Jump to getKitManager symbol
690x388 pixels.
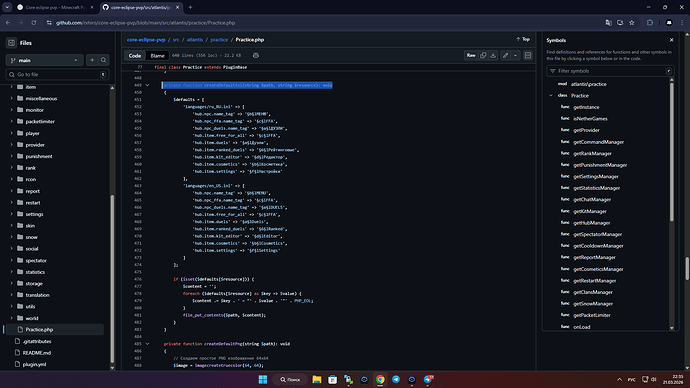click(590, 211)
